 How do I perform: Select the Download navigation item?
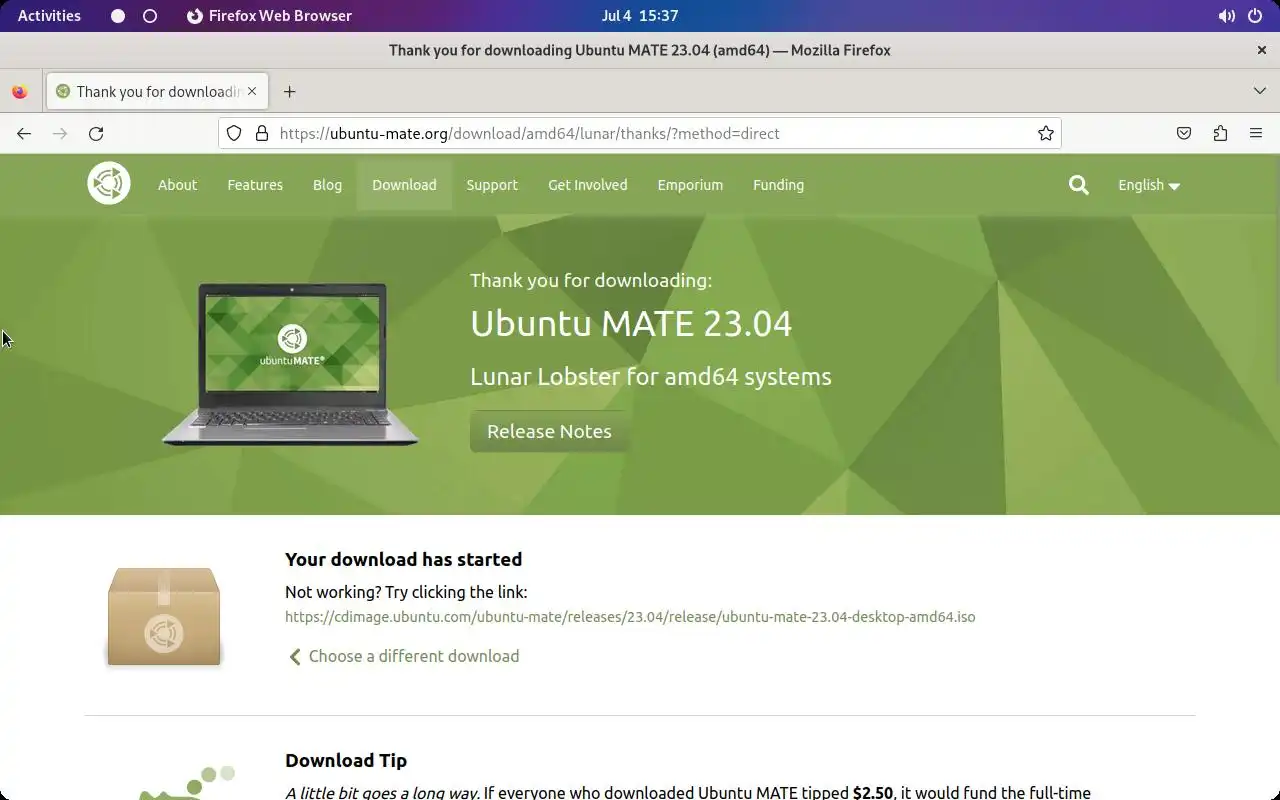[404, 185]
